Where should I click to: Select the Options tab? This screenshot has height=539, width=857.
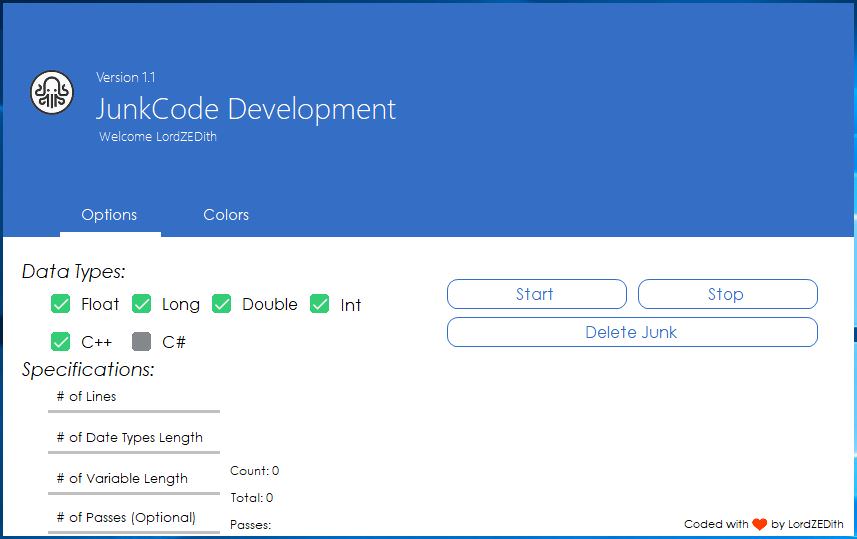109,215
